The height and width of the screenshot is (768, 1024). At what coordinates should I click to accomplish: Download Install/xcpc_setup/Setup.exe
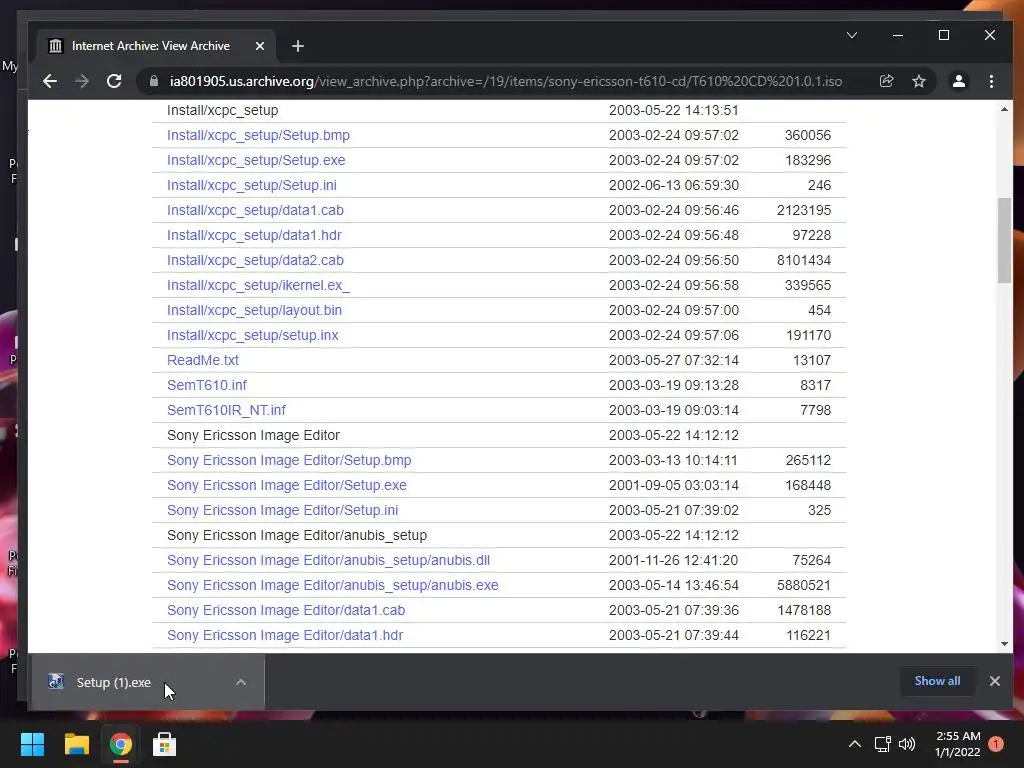[256, 160]
